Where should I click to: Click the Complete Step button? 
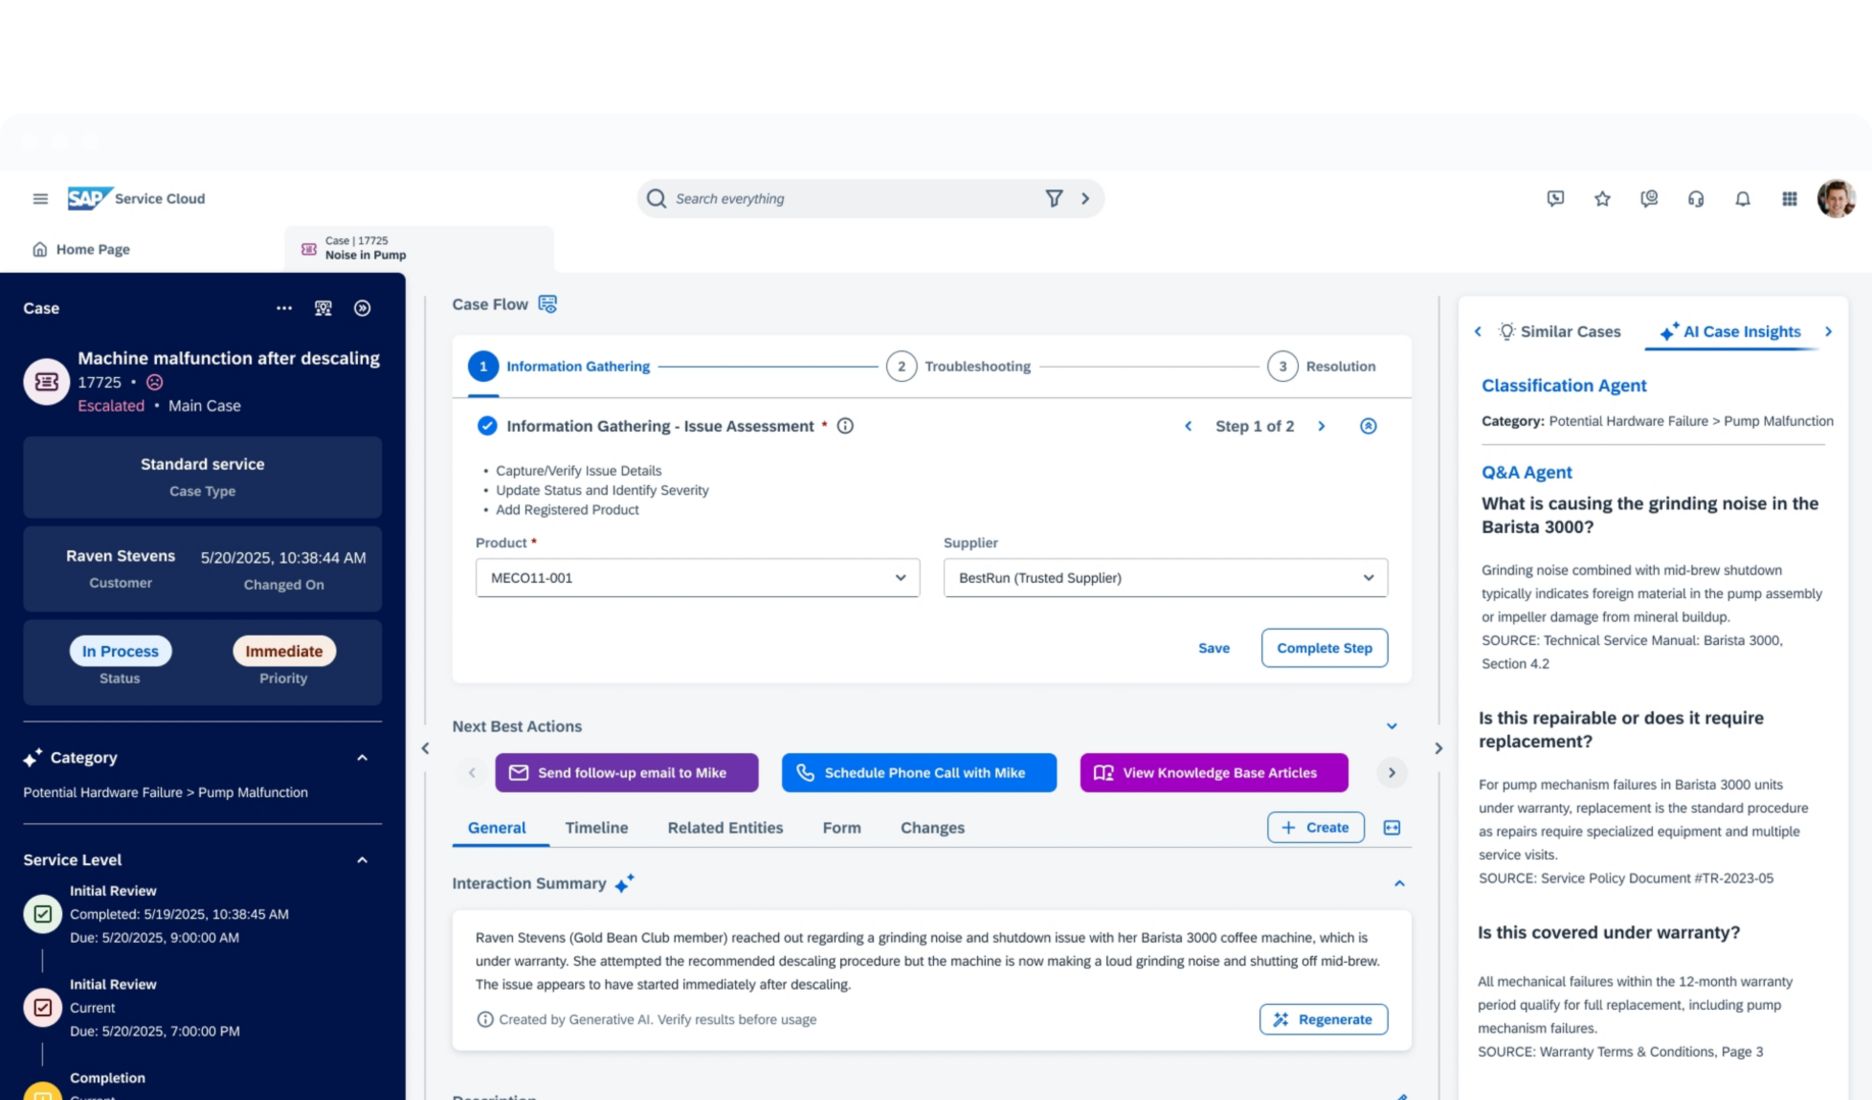click(x=1324, y=648)
